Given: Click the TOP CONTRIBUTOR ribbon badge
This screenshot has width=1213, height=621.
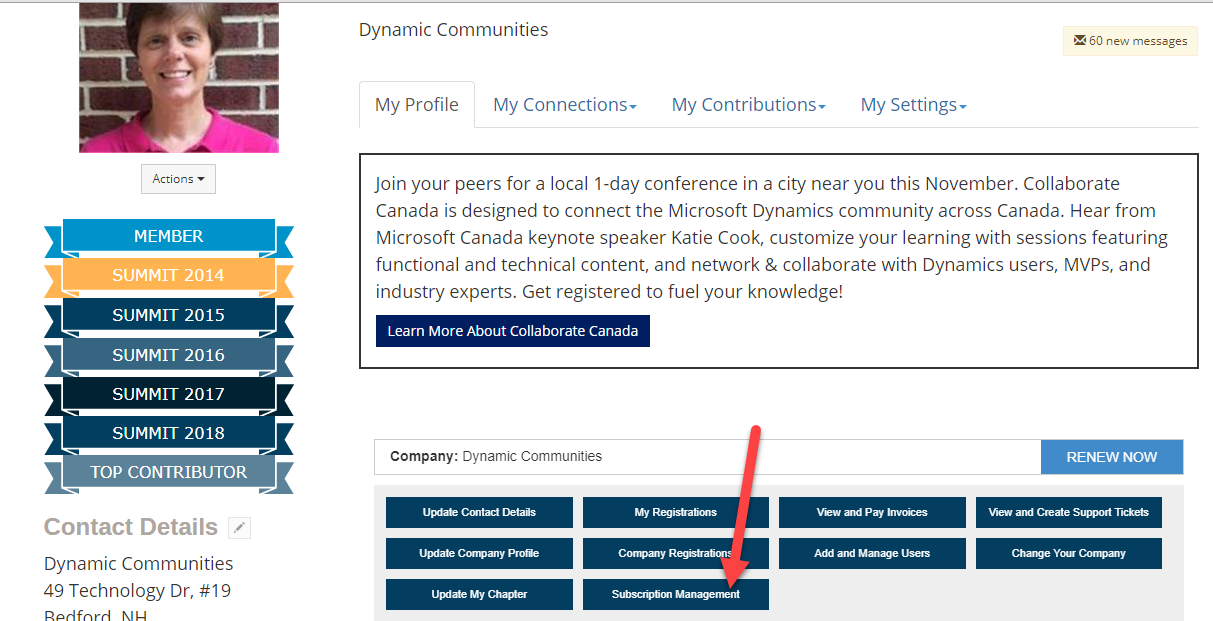Looking at the screenshot, I should point(169,472).
